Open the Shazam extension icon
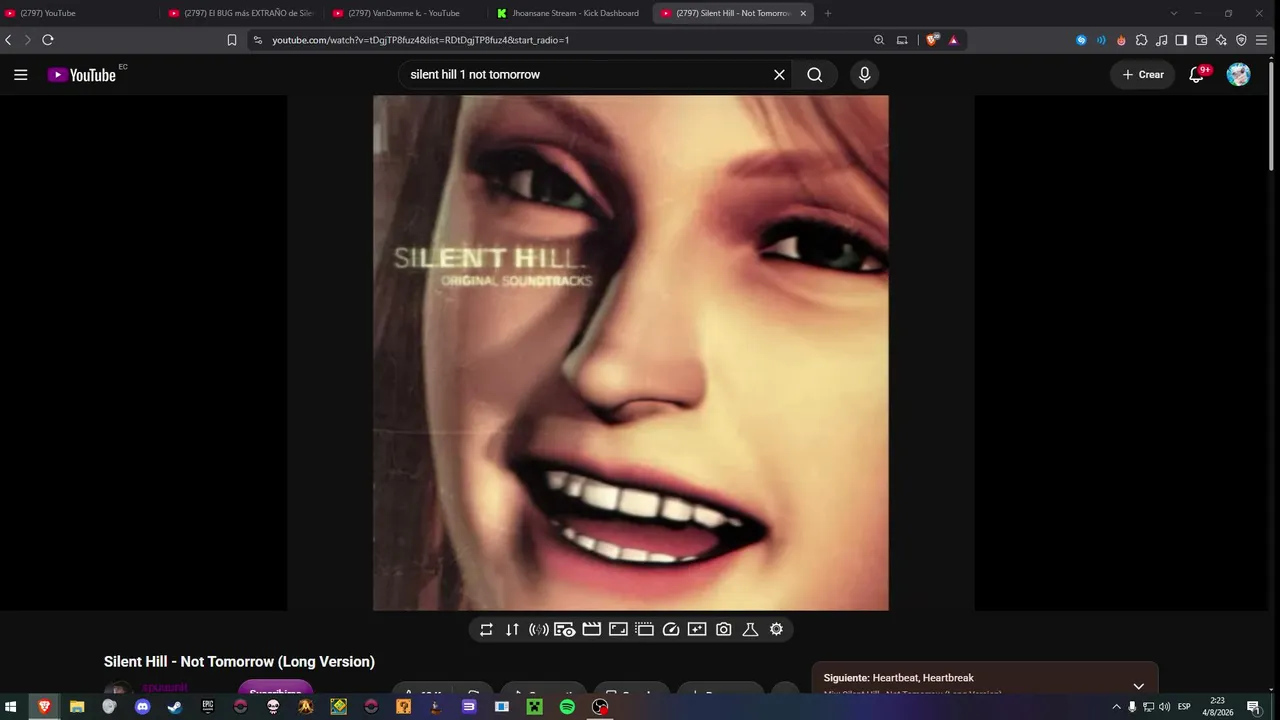Screen dimensions: 1280x720 [1081, 40]
